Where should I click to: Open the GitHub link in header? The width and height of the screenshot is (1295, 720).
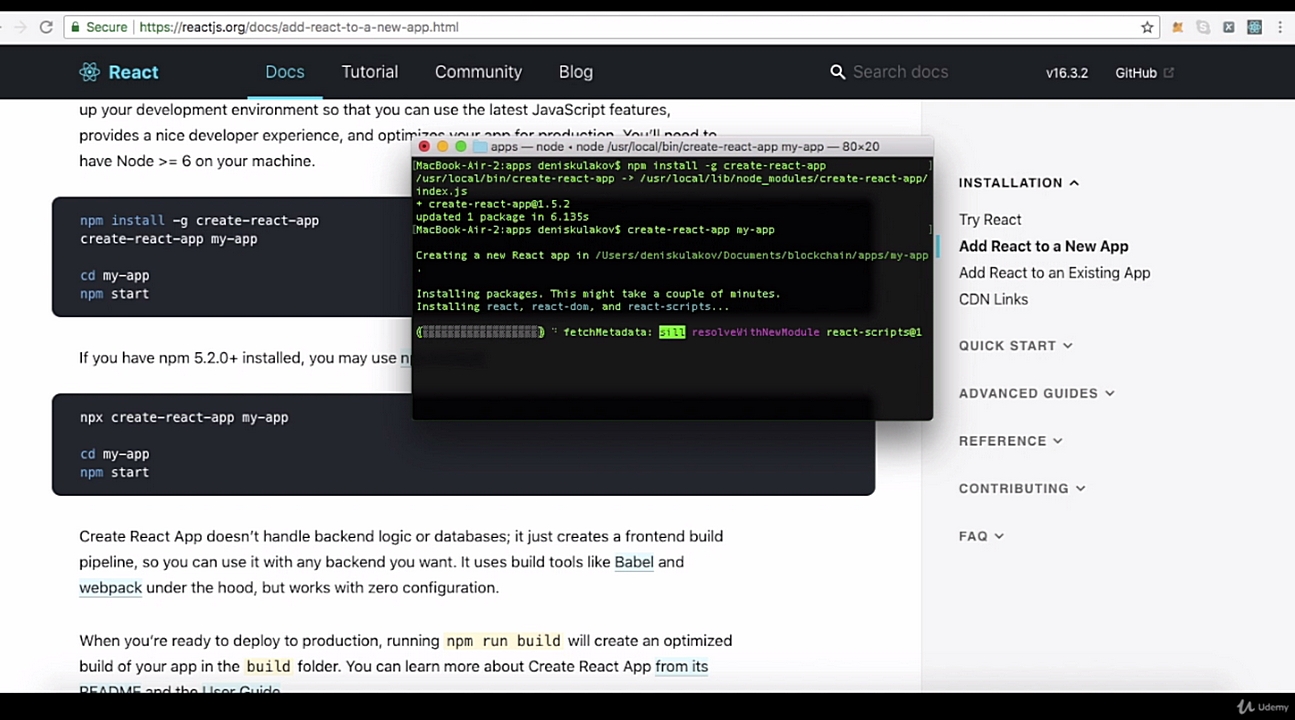pos(1136,73)
